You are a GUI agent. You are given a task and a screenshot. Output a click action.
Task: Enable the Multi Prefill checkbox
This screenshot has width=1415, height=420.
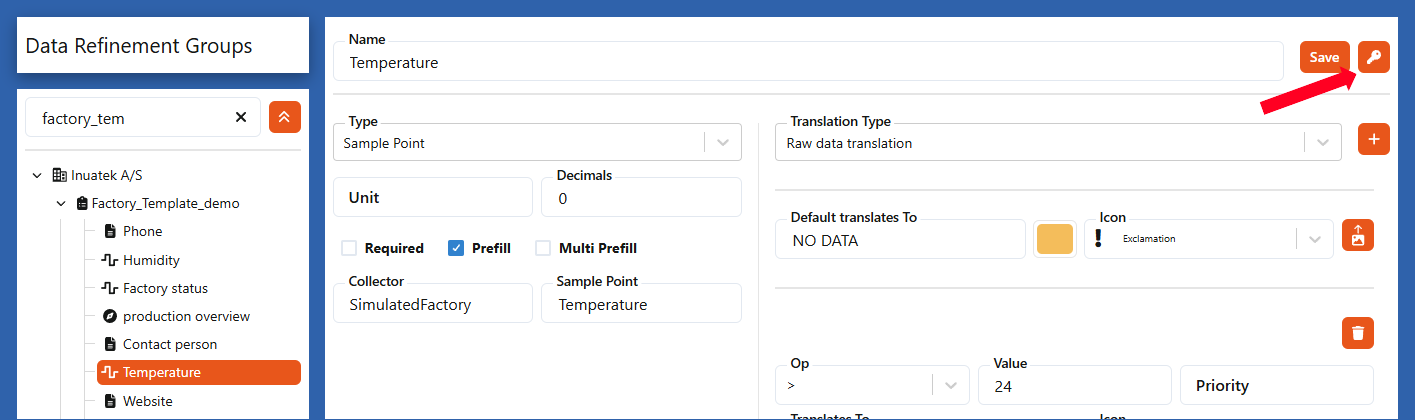tap(543, 248)
